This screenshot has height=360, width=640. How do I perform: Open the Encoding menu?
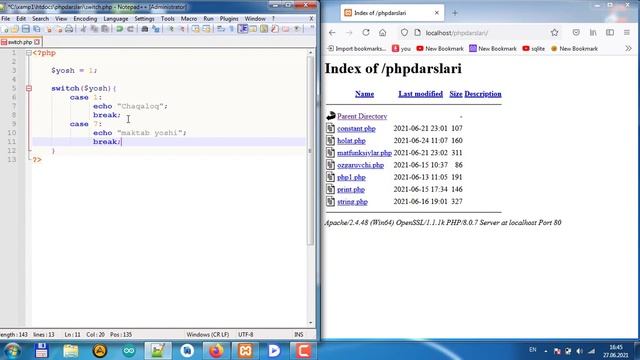(85, 19)
